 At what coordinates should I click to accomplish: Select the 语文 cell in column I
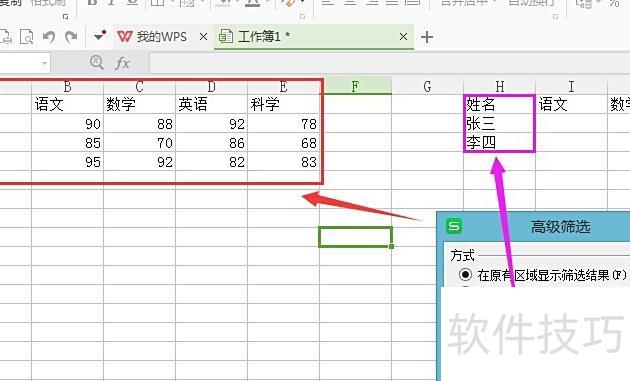[571, 104]
